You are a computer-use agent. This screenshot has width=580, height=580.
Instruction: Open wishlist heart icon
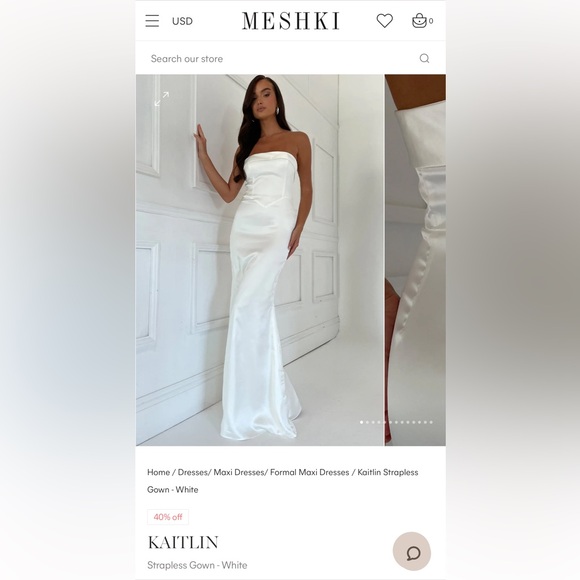coord(385,21)
